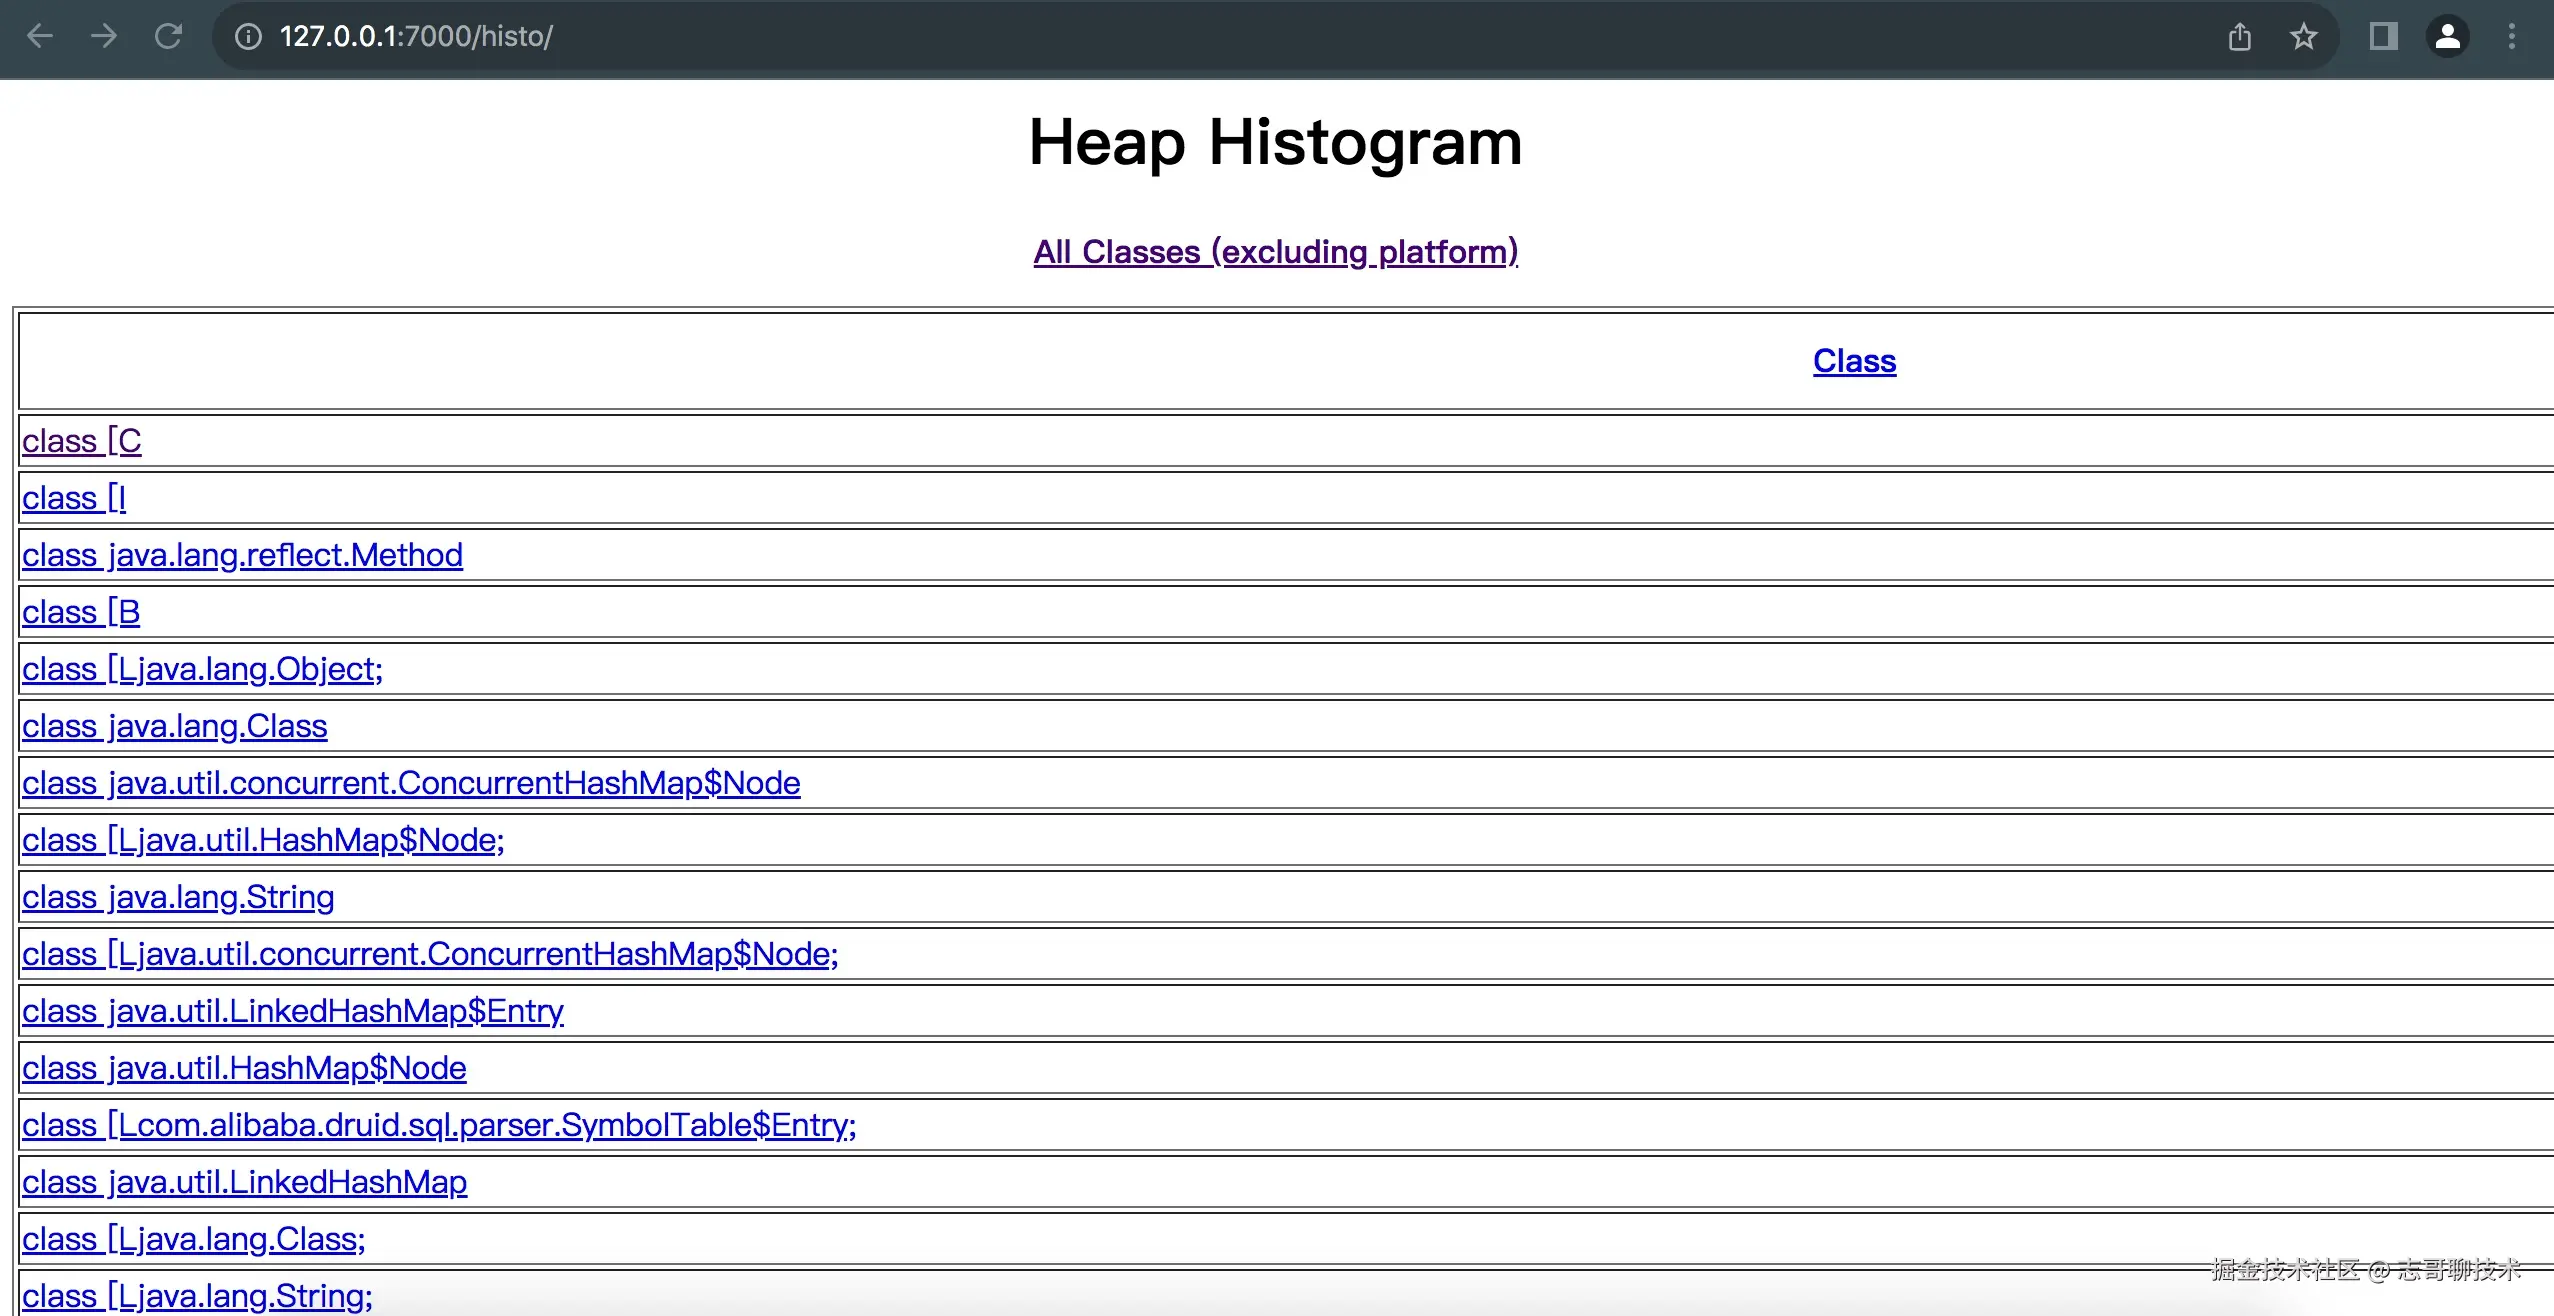This screenshot has width=2554, height=1316.
Task: Open All Classes (excluding platform) link
Action: 1275,252
